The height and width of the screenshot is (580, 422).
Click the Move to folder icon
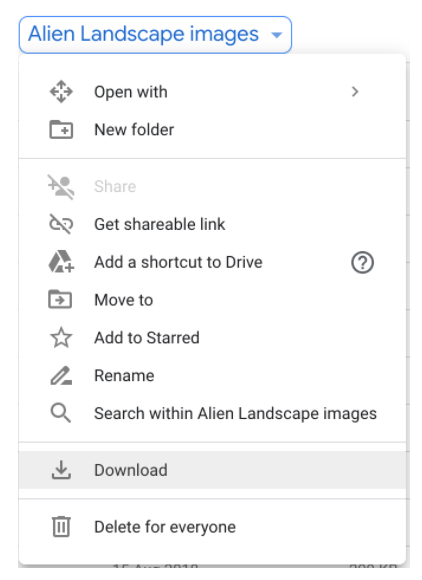(60, 300)
